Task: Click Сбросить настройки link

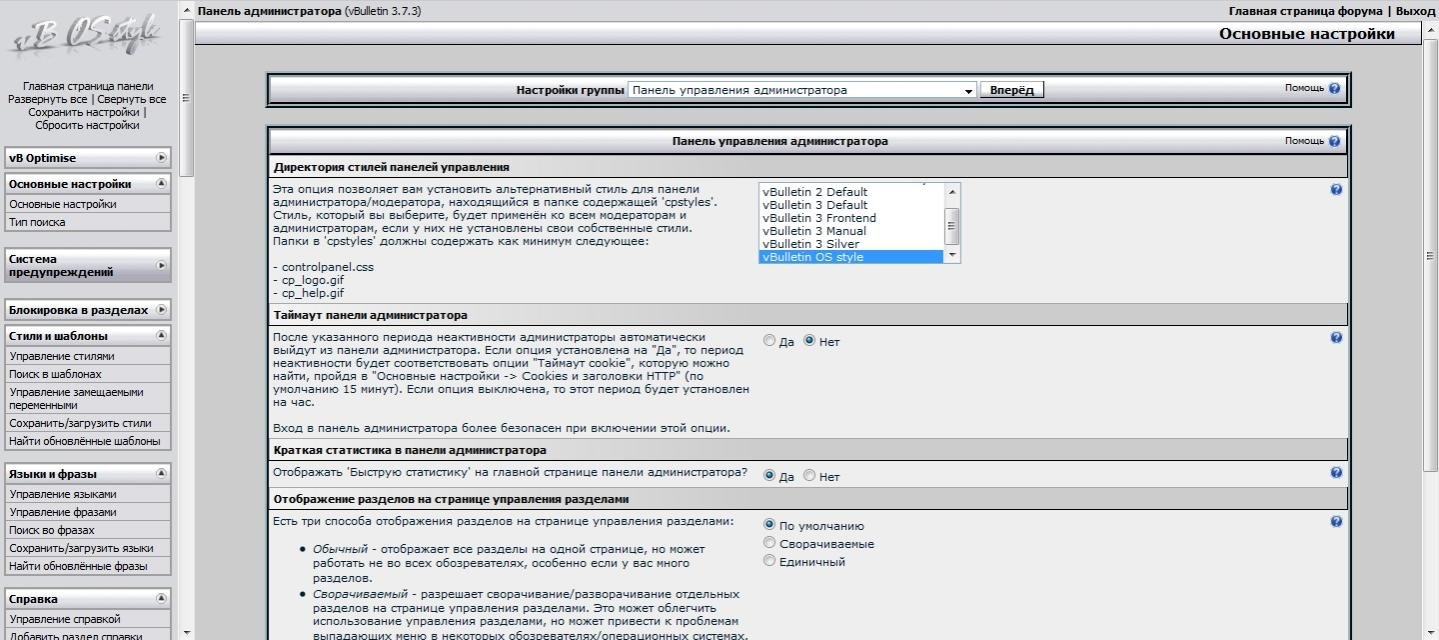Action: click(x=87, y=125)
